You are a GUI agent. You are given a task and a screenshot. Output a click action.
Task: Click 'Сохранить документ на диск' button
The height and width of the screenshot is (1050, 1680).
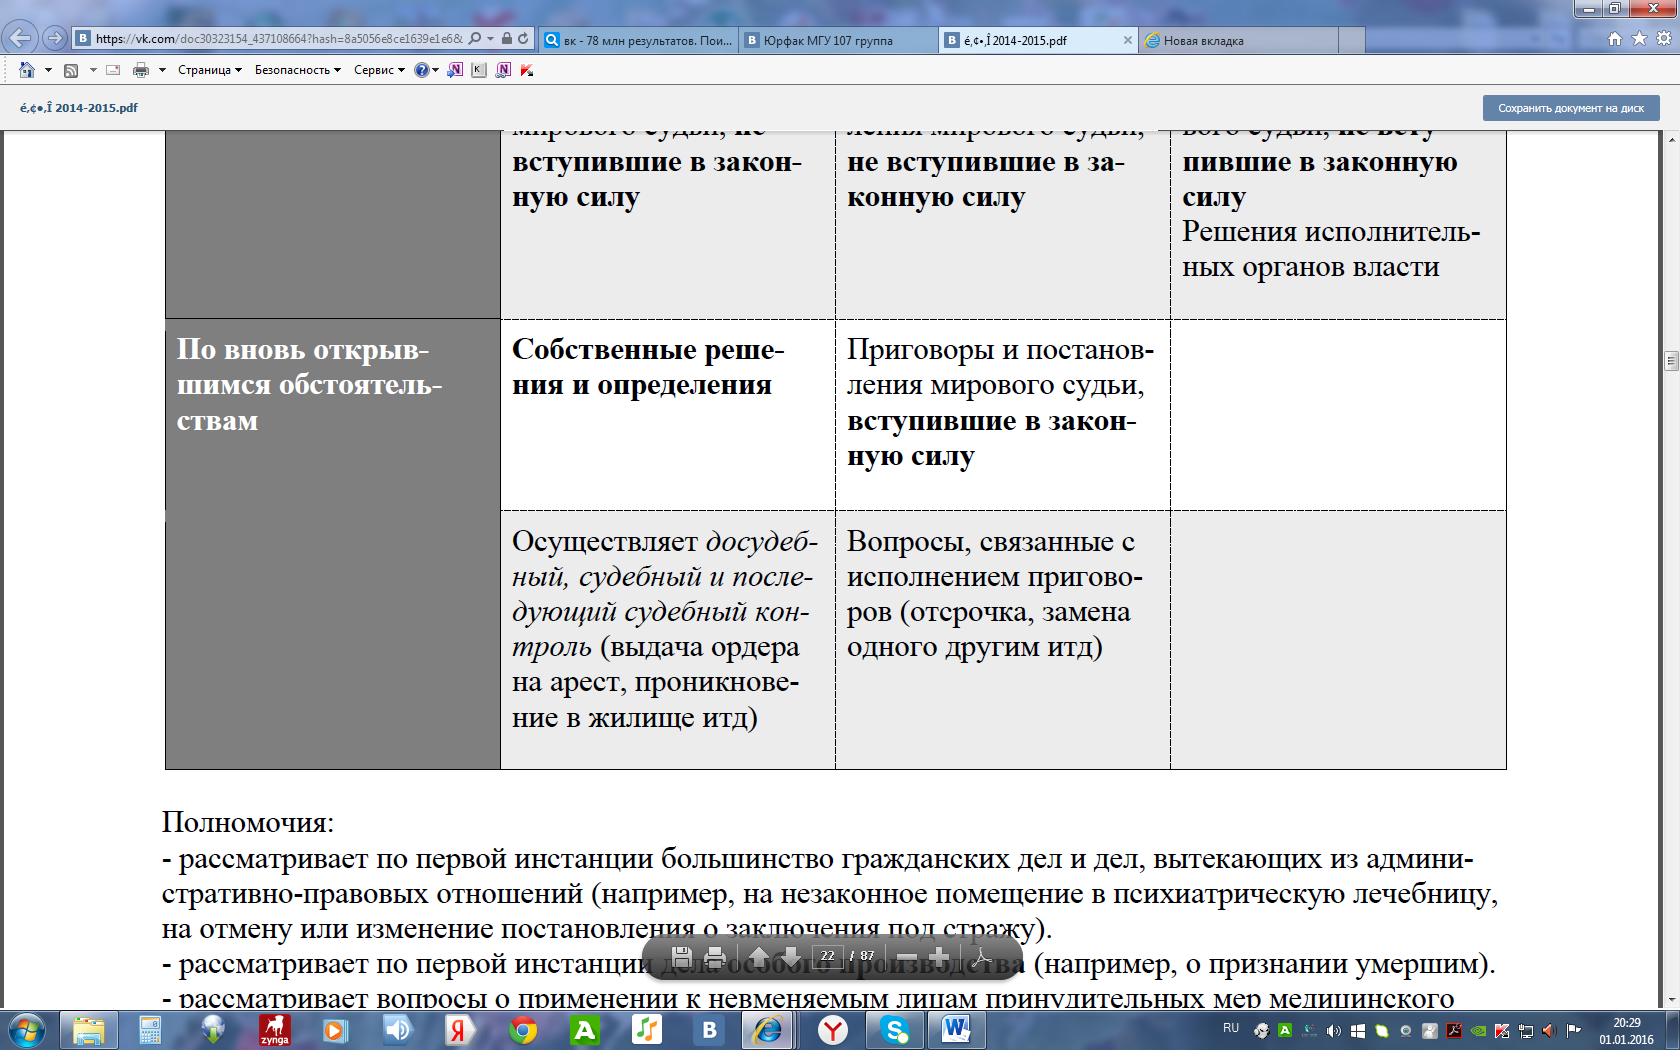pyautogui.click(x=1571, y=108)
